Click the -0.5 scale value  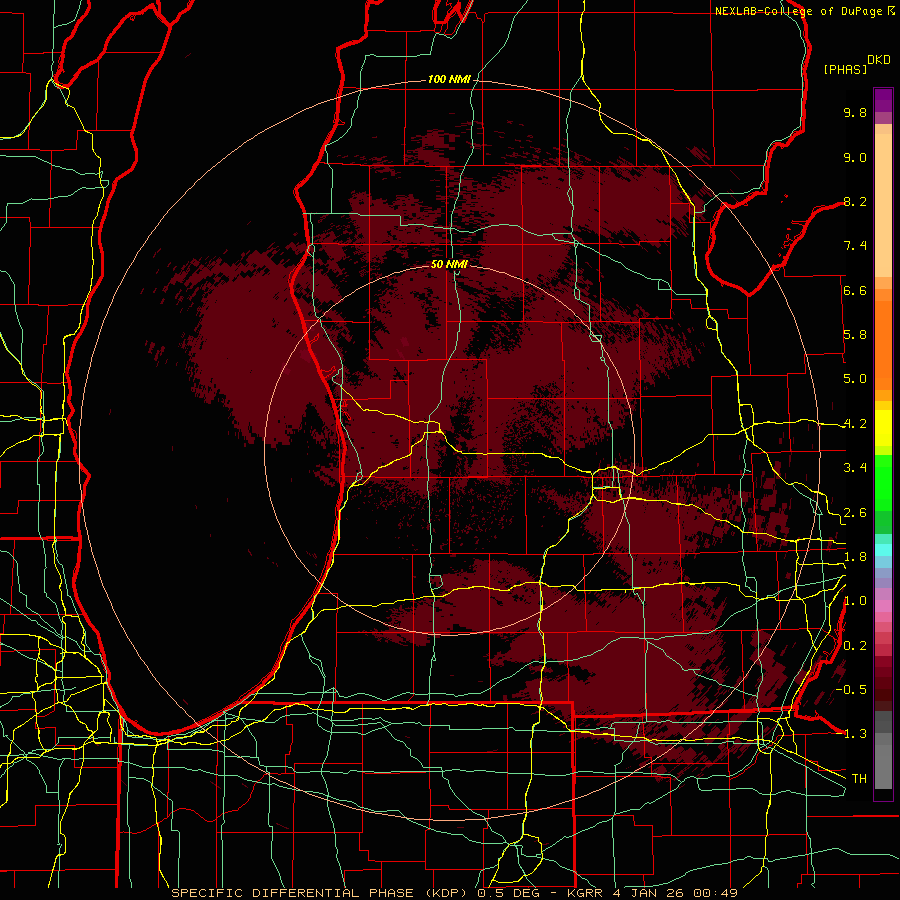tap(851, 689)
